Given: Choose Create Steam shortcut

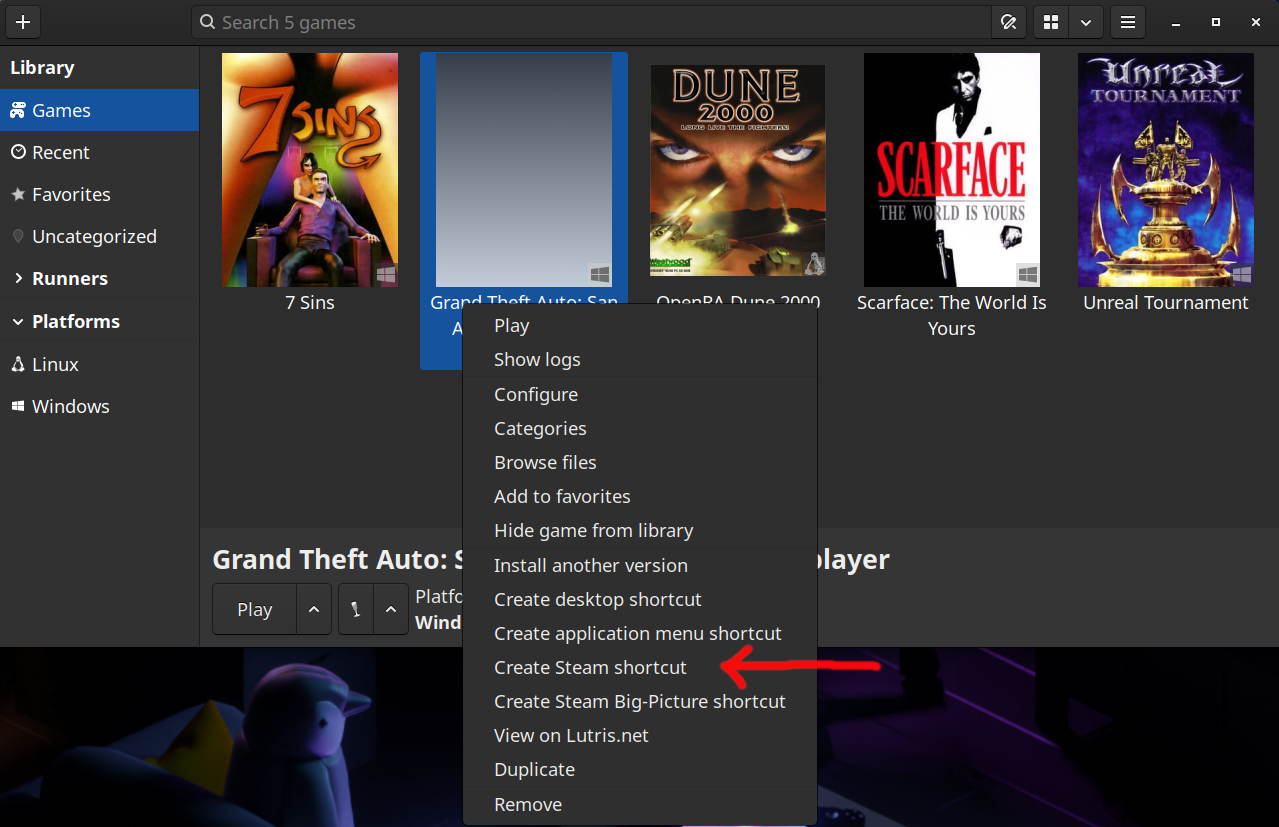Looking at the screenshot, I should pyautogui.click(x=640, y=668).
